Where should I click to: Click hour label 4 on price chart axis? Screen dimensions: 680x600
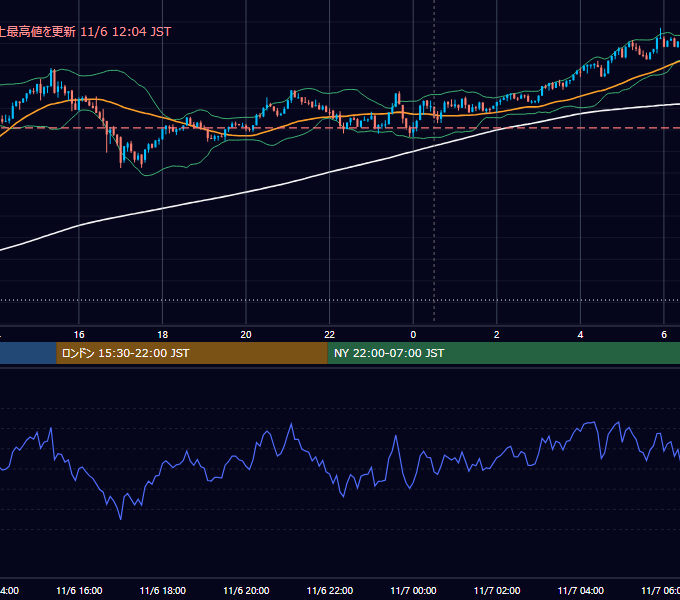tap(580, 335)
